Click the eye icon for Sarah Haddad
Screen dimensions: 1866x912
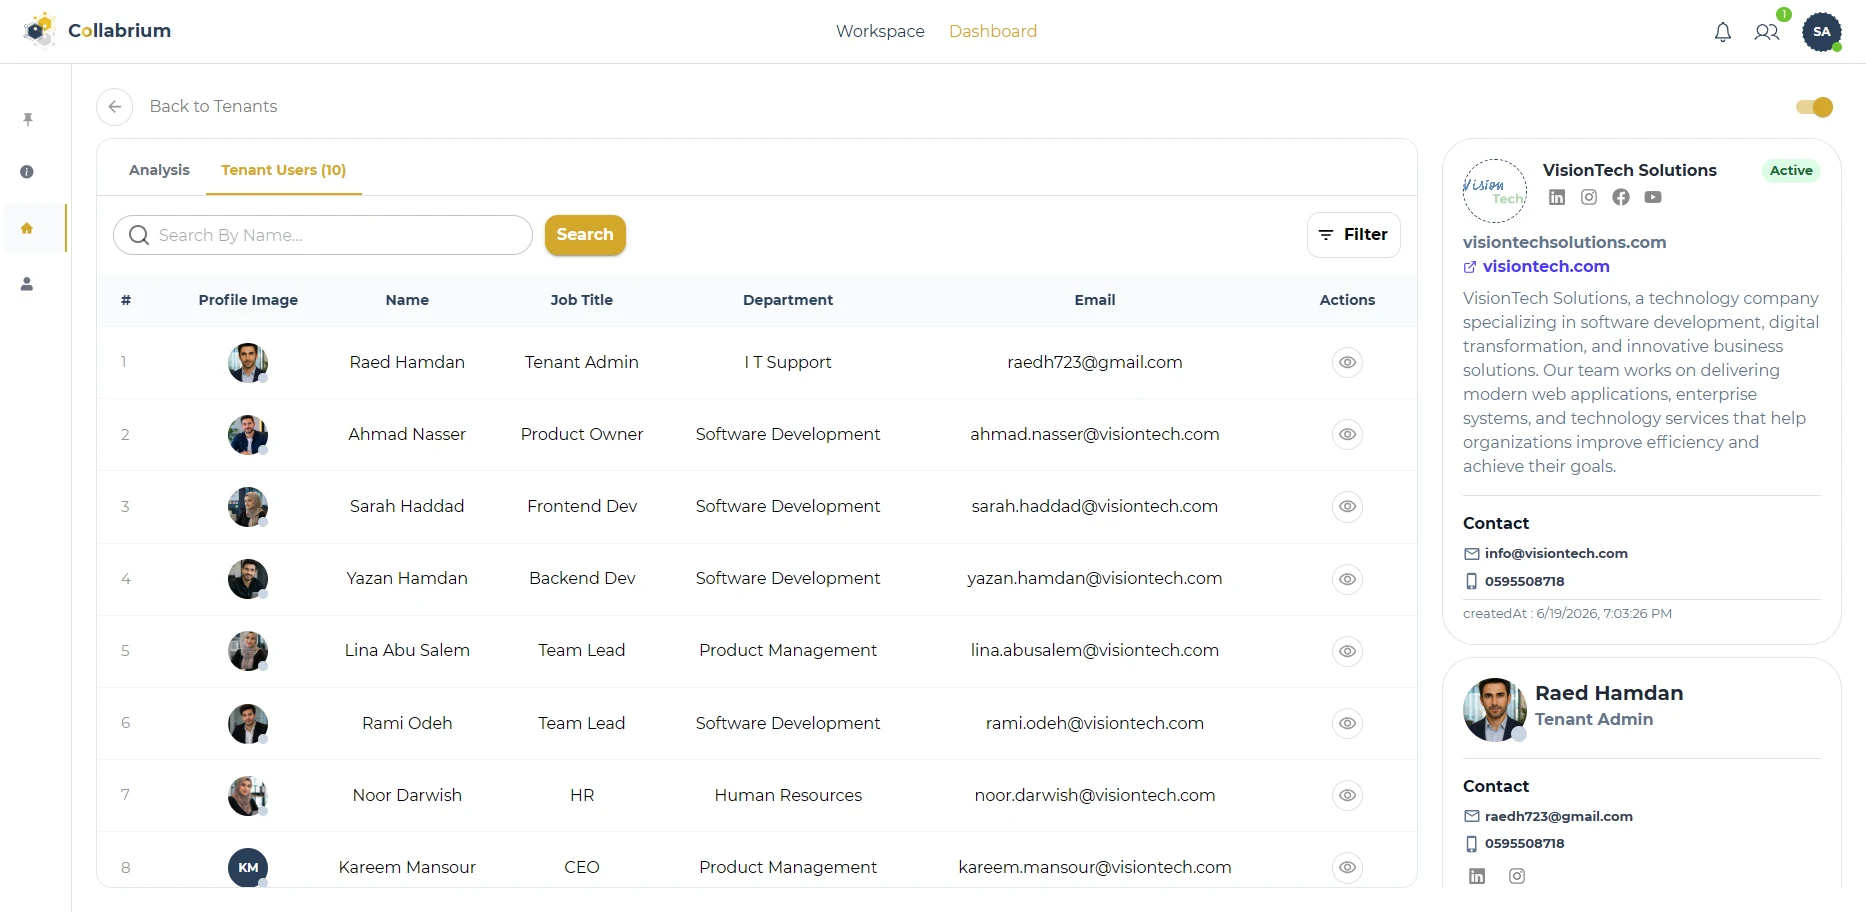pyautogui.click(x=1348, y=506)
